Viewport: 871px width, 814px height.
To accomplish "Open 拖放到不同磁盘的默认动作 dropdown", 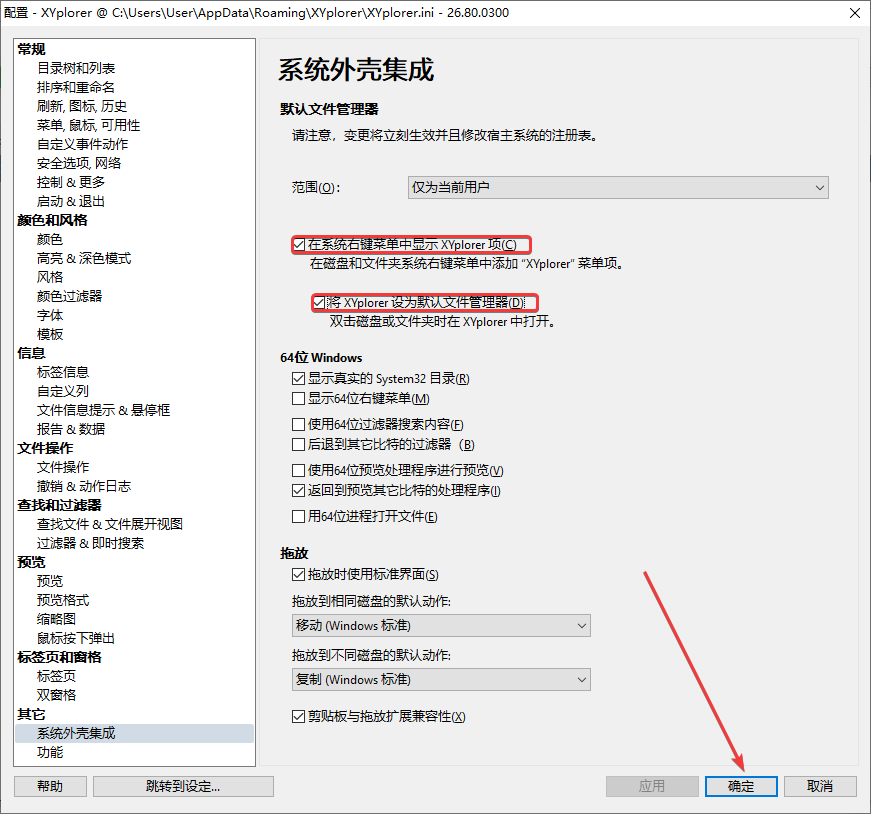I will coord(441,680).
